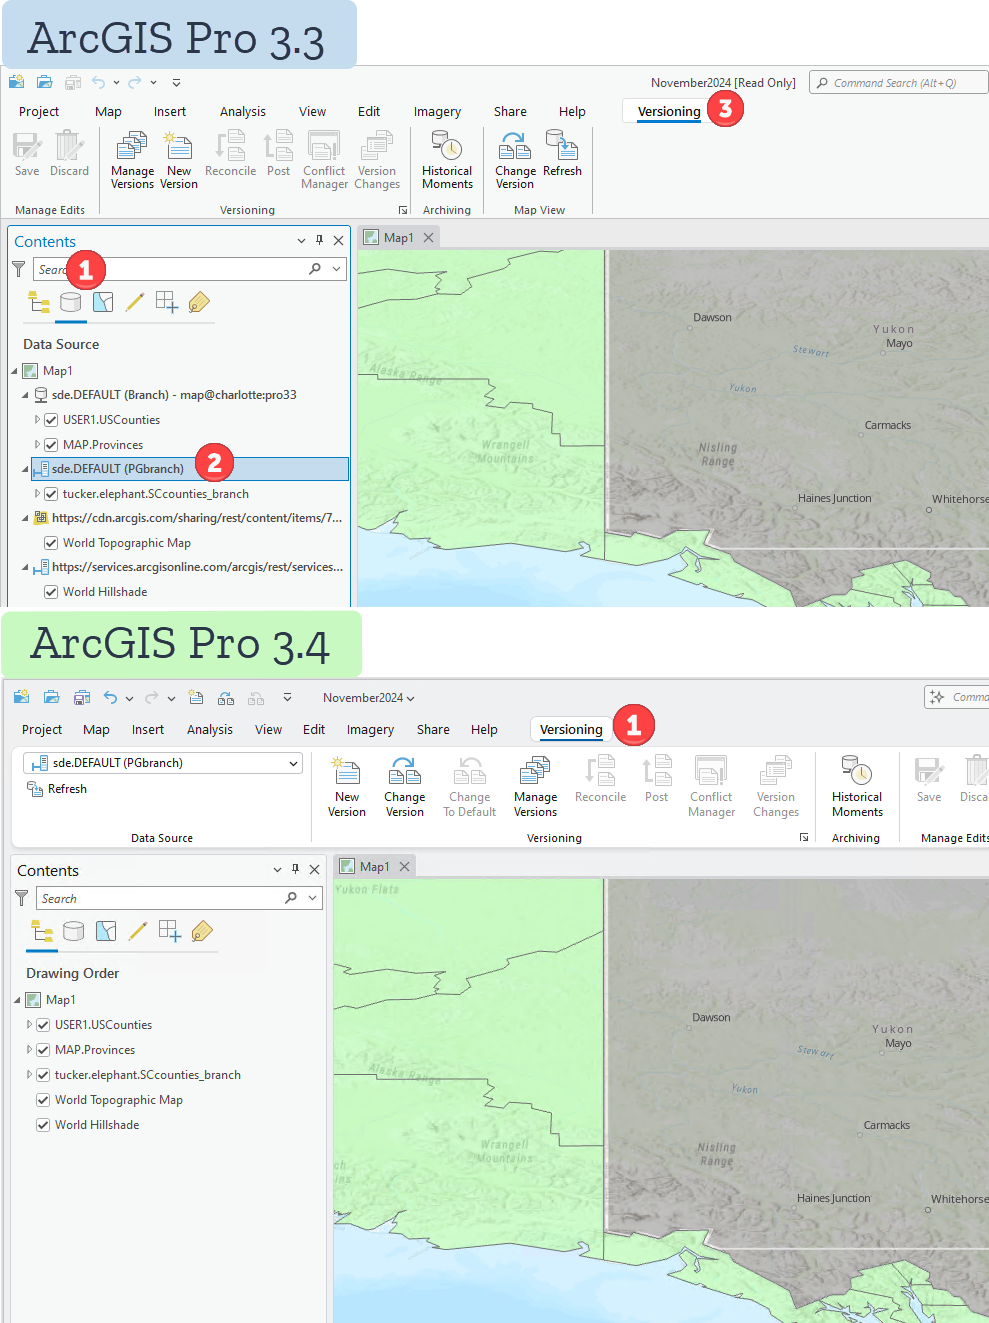Open the search options dropdown in 3.3 Contents
This screenshot has height=1323, width=989.
(x=336, y=269)
